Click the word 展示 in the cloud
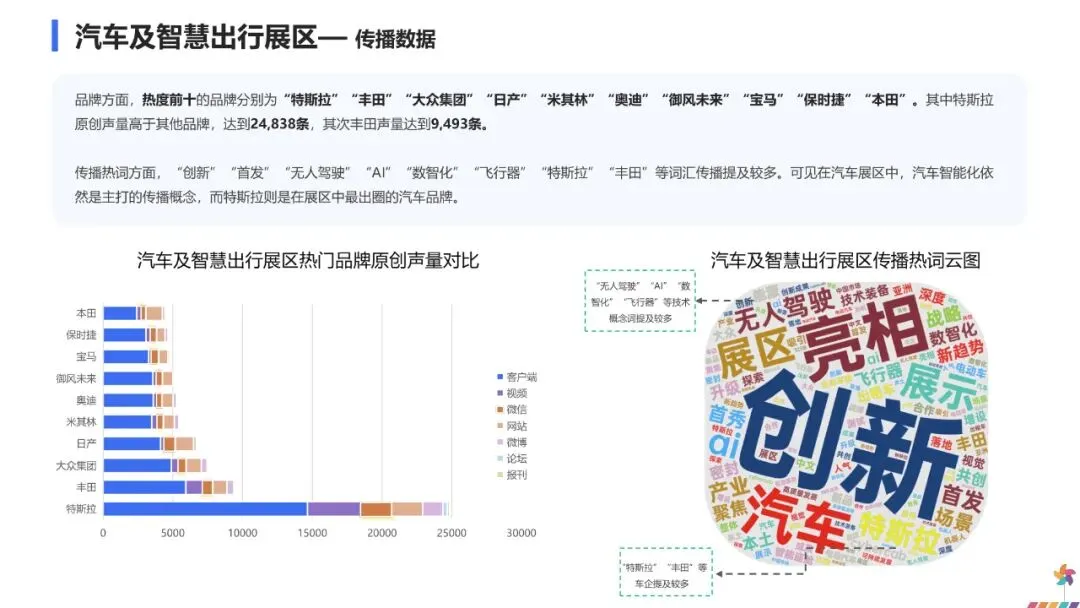Image resolution: width=1080 pixels, height=608 pixels. click(937, 387)
